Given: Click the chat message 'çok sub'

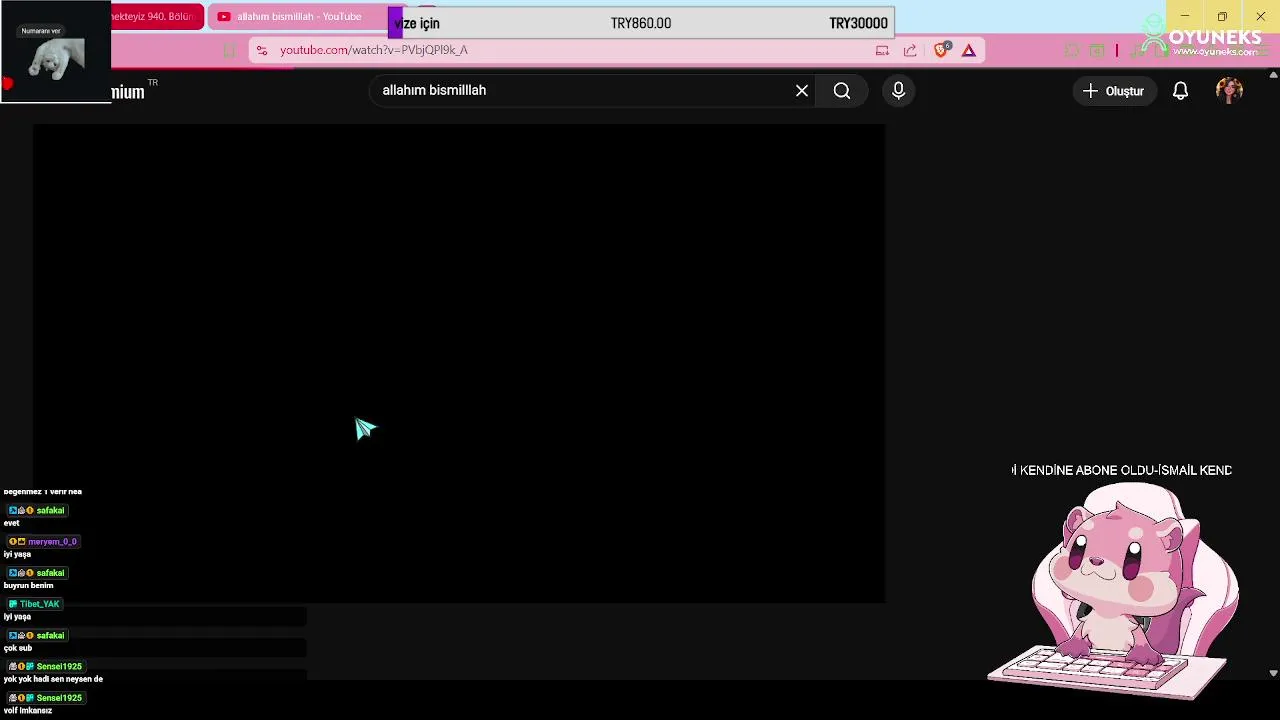Looking at the screenshot, I should click(18, 648).
